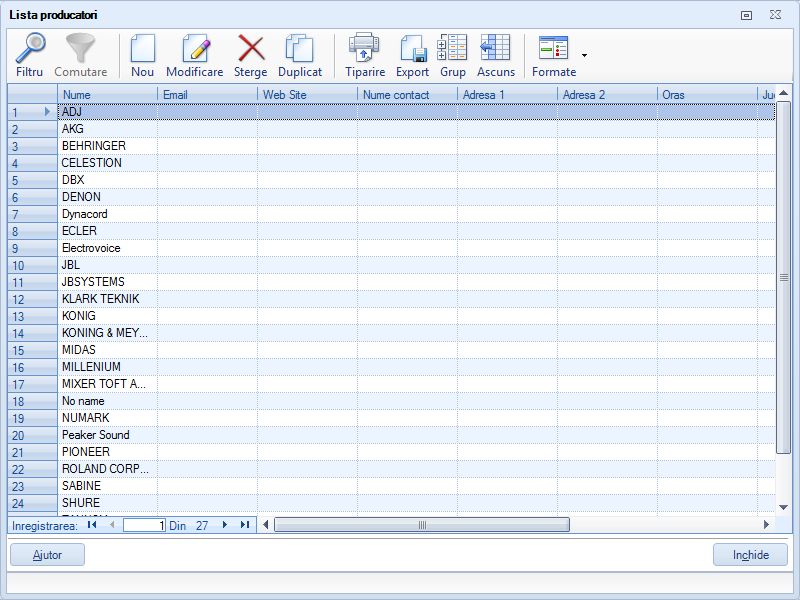Close the window using Inchide
This screenshot has height=600, width=800.
tap(750, 555)
